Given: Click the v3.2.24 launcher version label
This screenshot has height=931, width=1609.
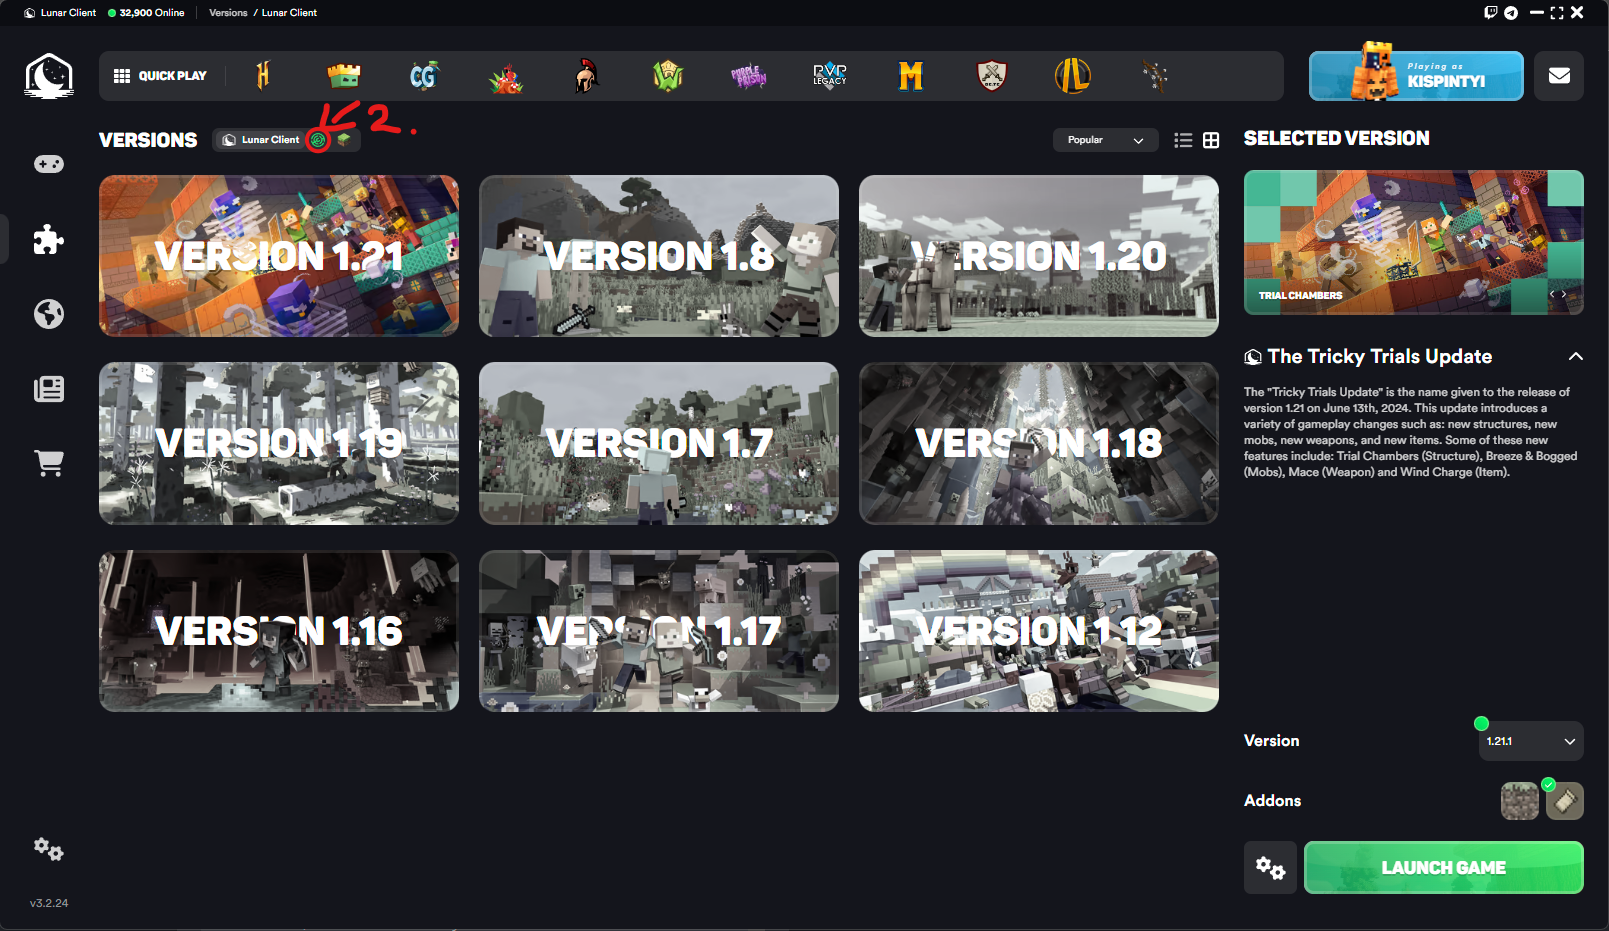Looking at the screenshot, I should pyautogui.click(x=49, y=903).
